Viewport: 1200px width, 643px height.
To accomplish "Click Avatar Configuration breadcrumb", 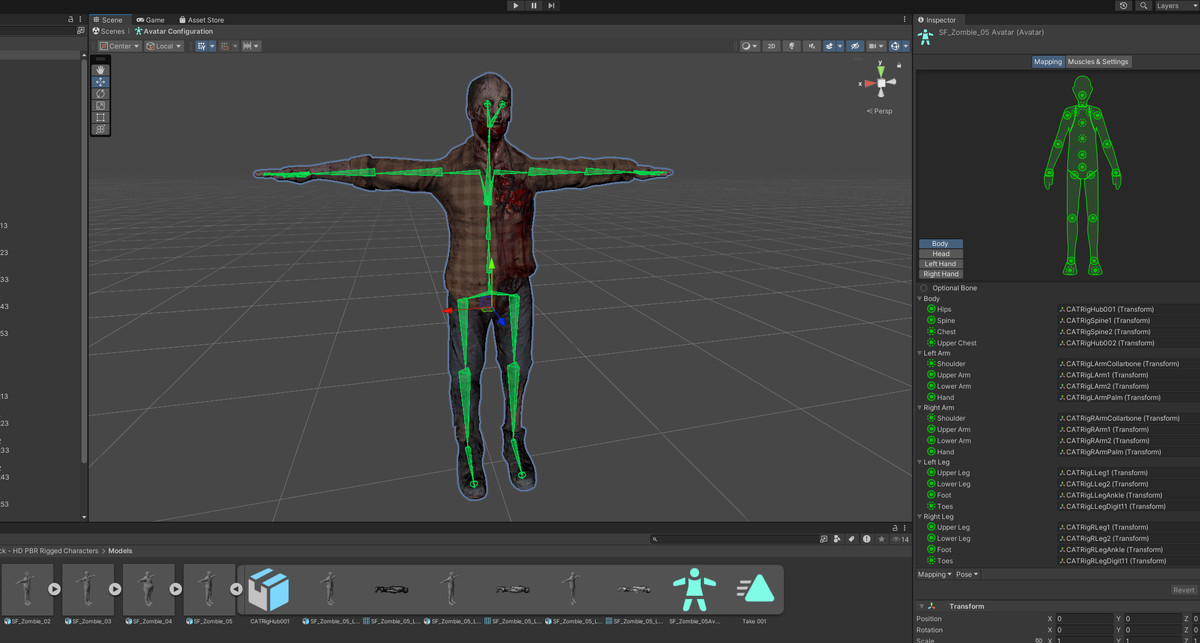I will [x=174, y=31].
